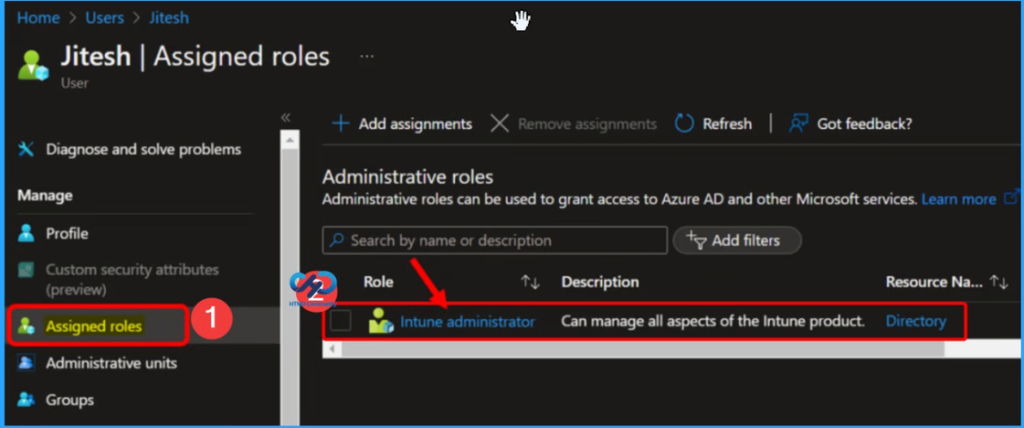Click the Jitesh breadcrumb link
1024x428 pixels.
tap(169, 18)
